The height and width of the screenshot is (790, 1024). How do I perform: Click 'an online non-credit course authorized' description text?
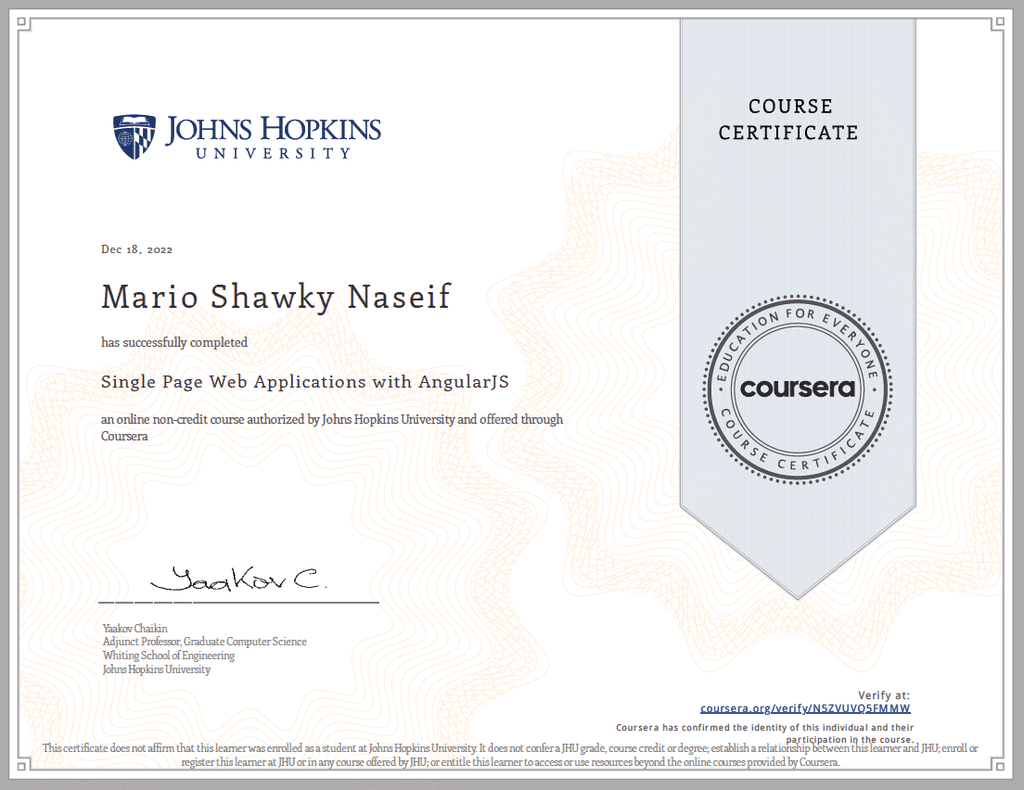(332, 428)
